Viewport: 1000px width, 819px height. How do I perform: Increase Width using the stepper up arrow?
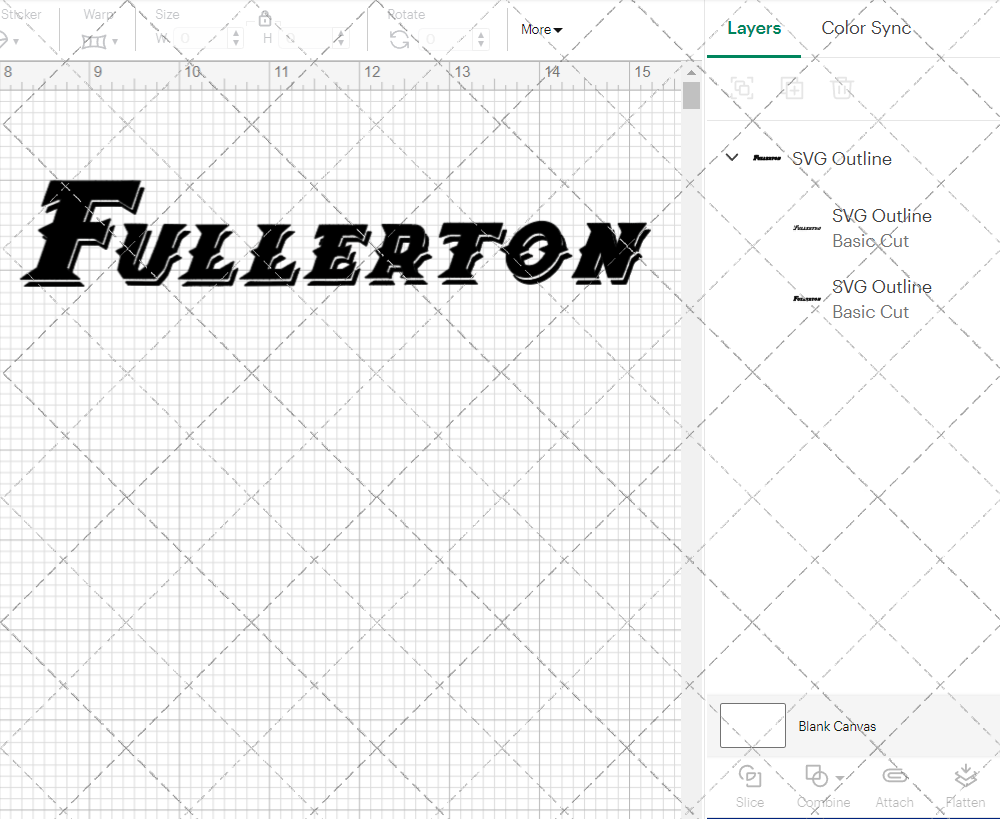(236, 31)
